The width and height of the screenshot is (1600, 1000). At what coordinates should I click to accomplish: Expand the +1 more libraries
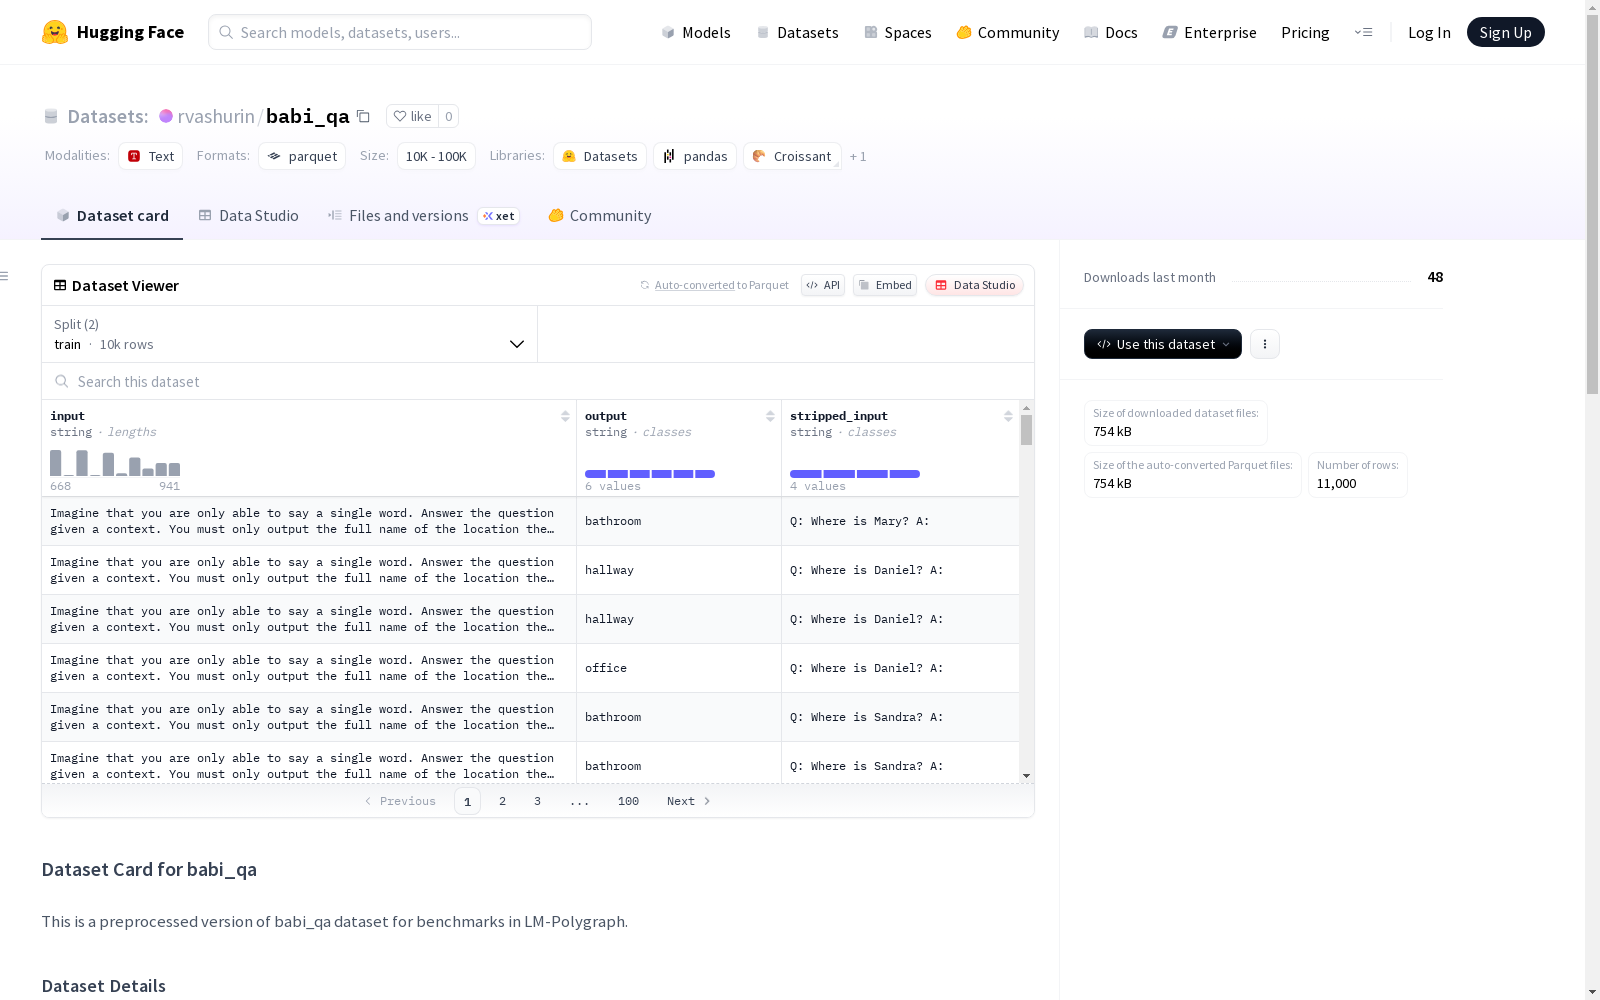858,156
